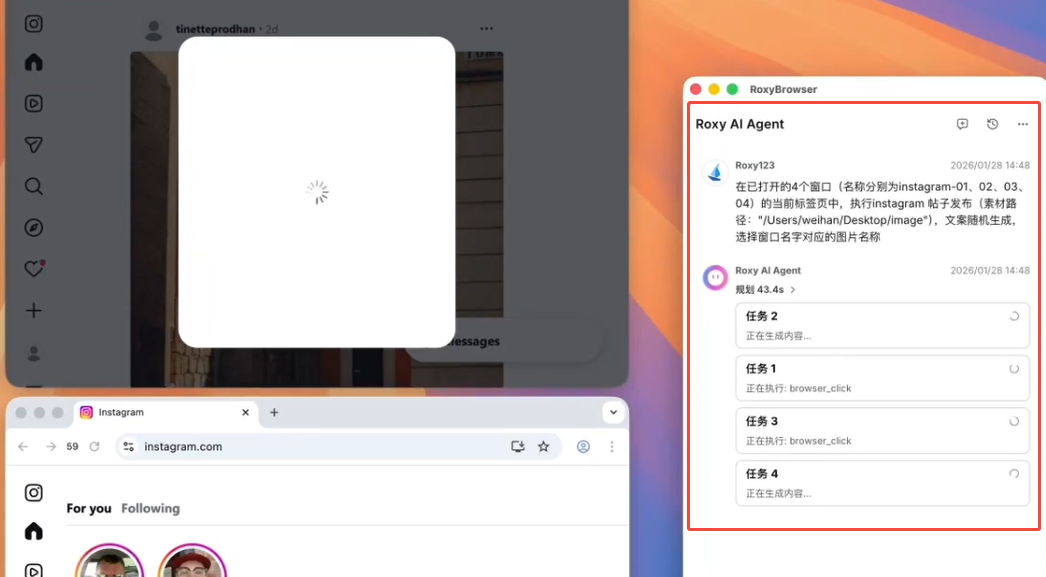Bookmark this page with the star icon
1046x577 pixels.
[544, 447]
